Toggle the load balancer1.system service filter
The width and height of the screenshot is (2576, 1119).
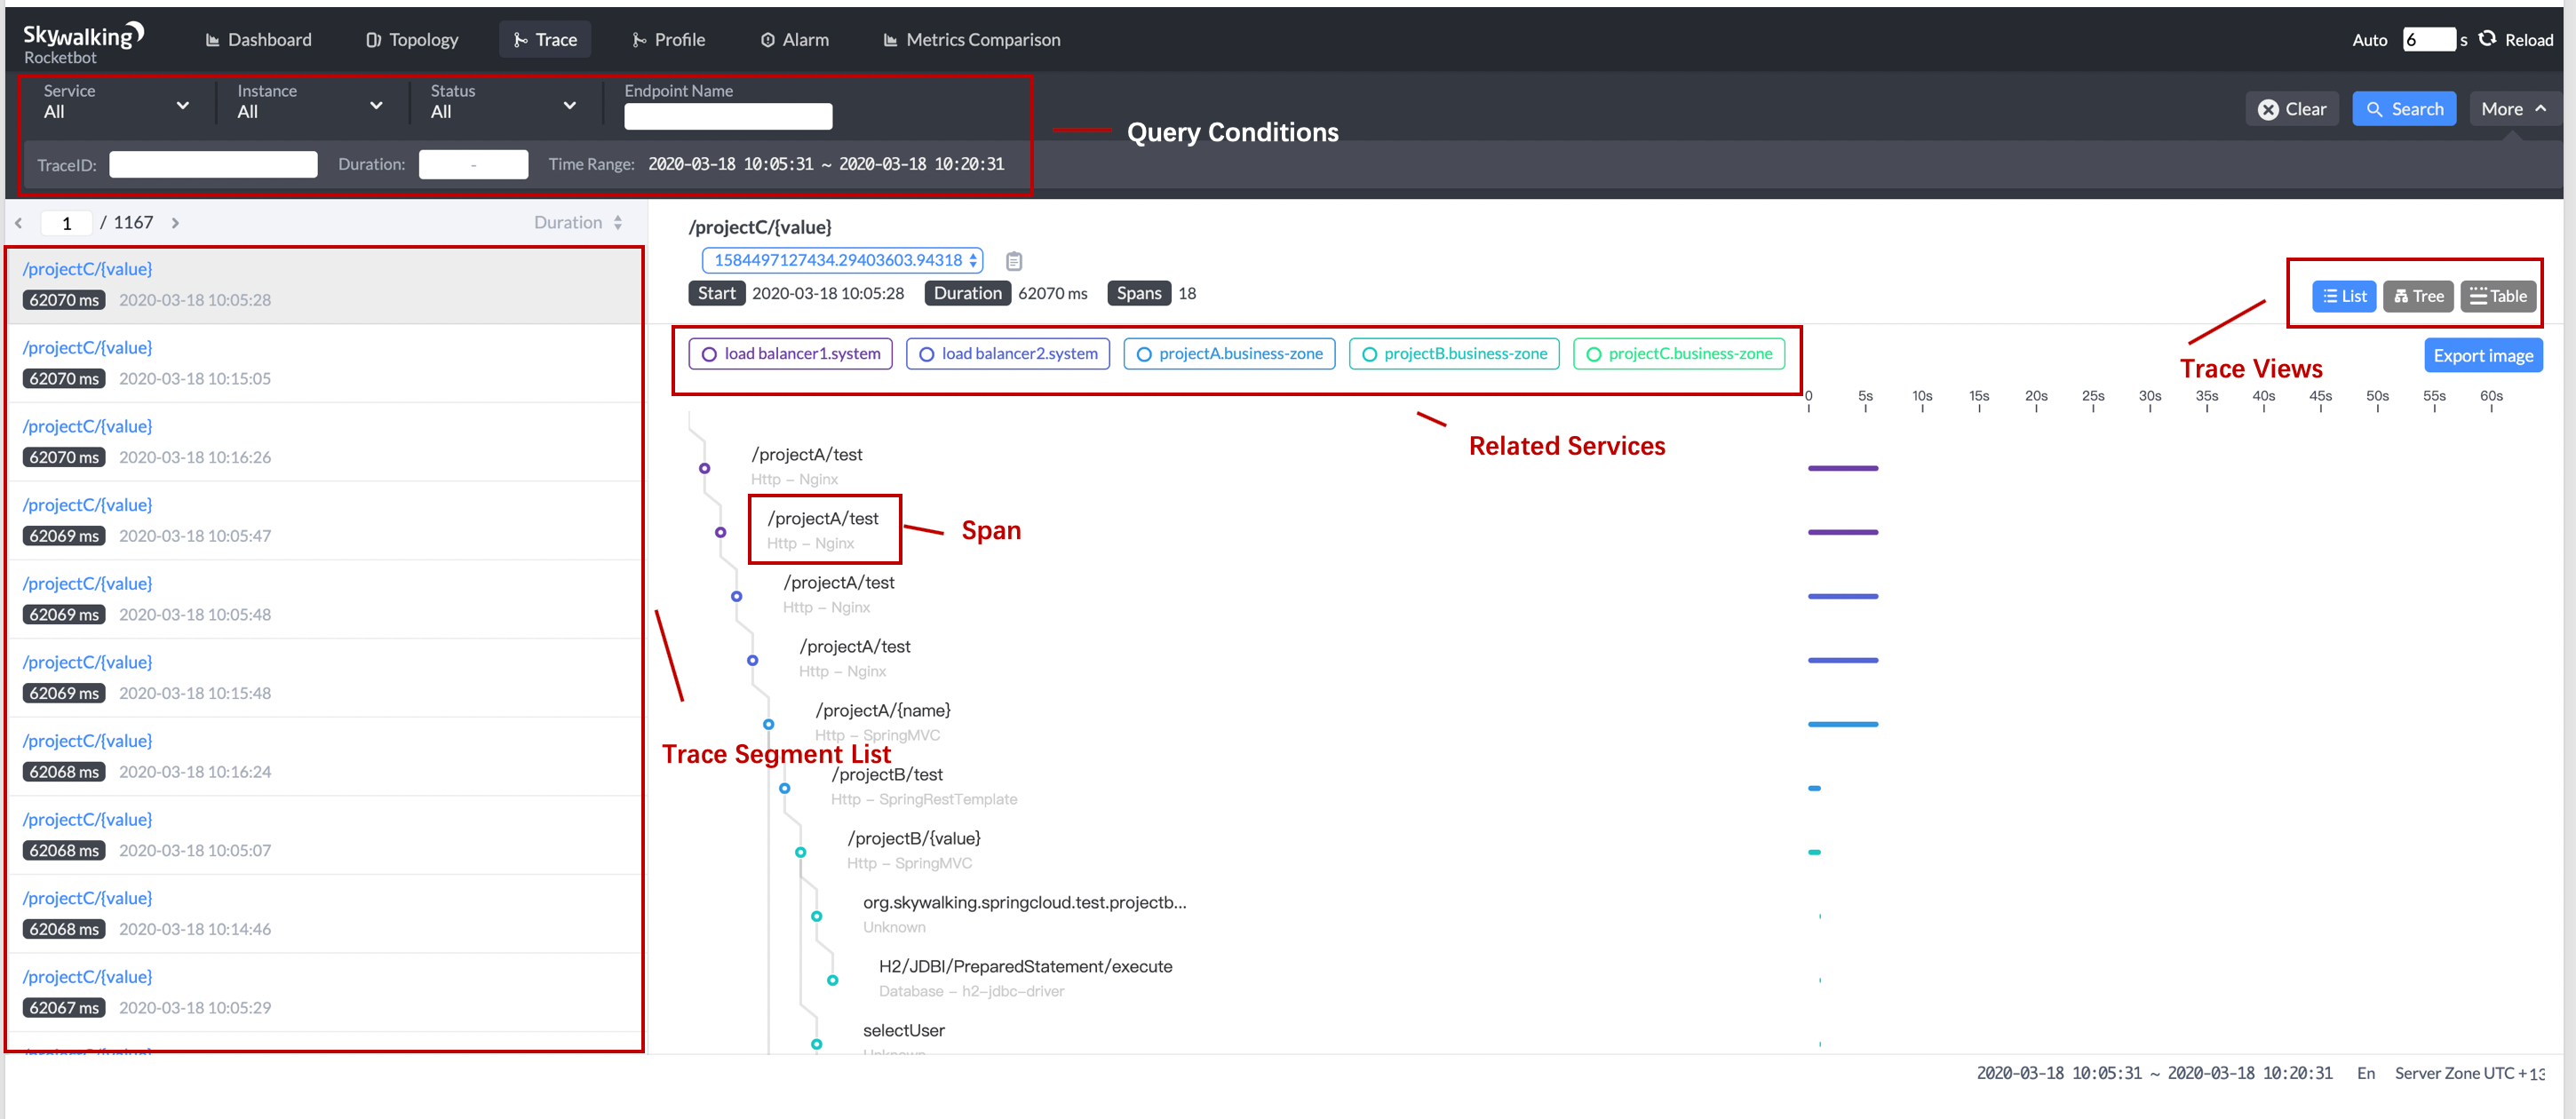coord(790,354)
